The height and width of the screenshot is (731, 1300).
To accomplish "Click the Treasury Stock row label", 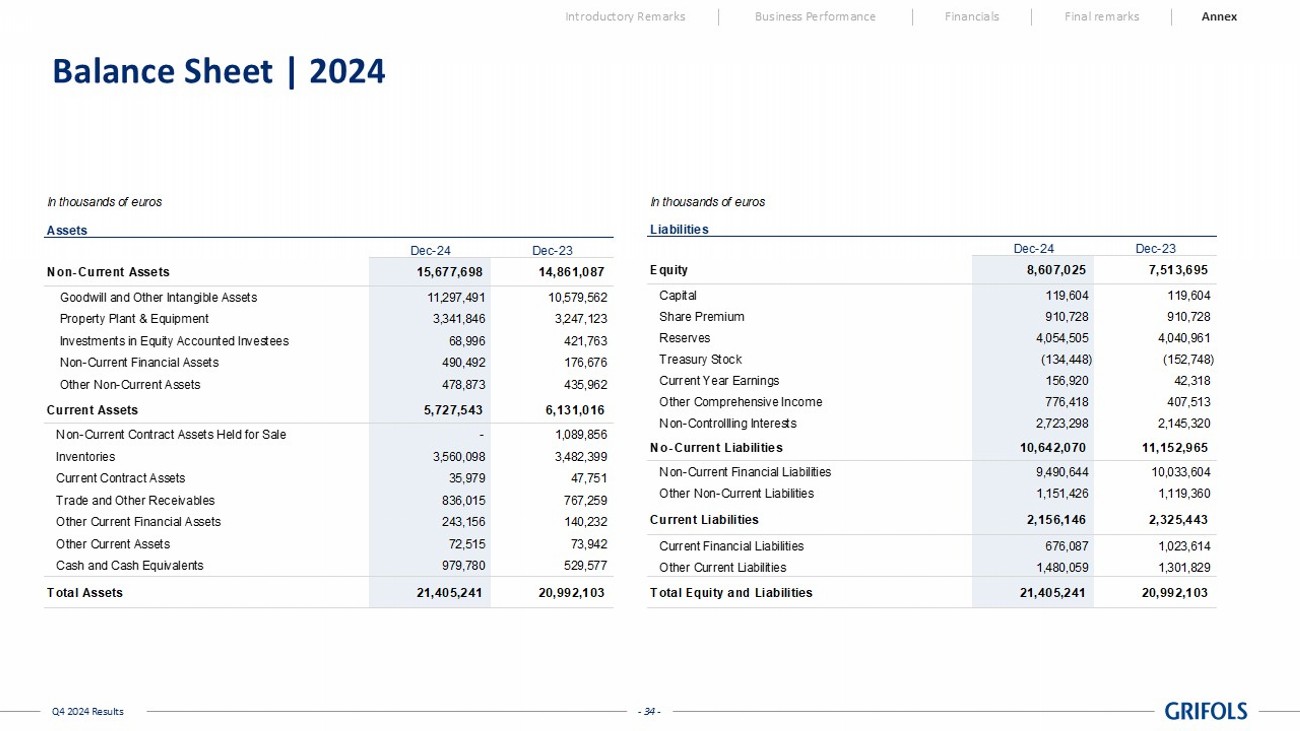I will coord(700,359).
